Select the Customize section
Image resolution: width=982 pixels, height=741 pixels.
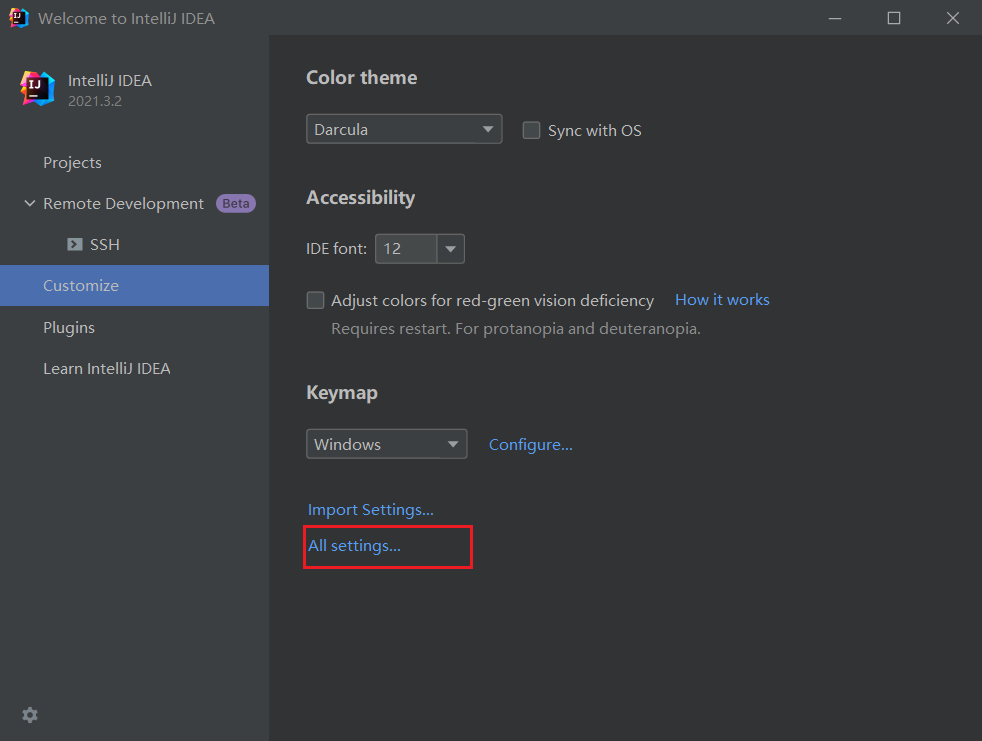134,286
